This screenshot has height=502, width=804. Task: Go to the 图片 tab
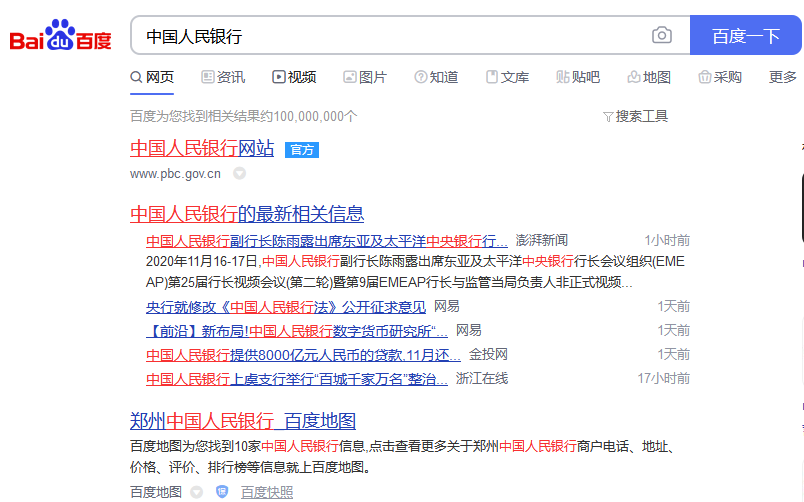click(x=365, y=77)
